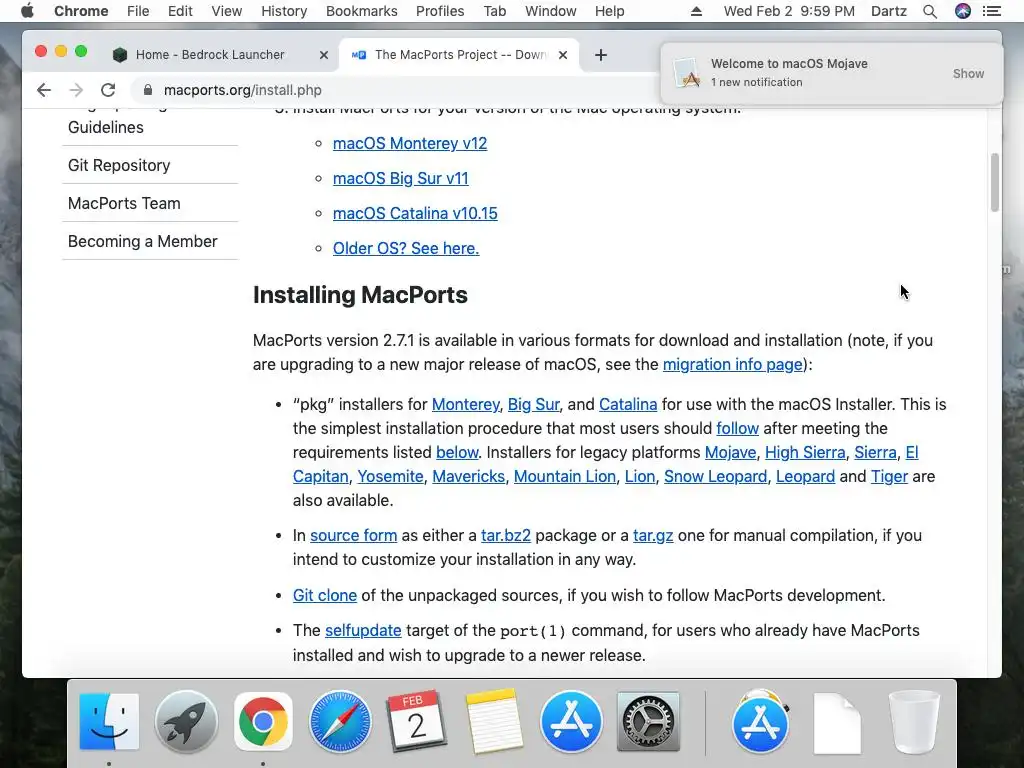This screenshot has width=1024, height=768.
Task: Click the macOS Big Sur v11 link
Action: click(400, 178)
